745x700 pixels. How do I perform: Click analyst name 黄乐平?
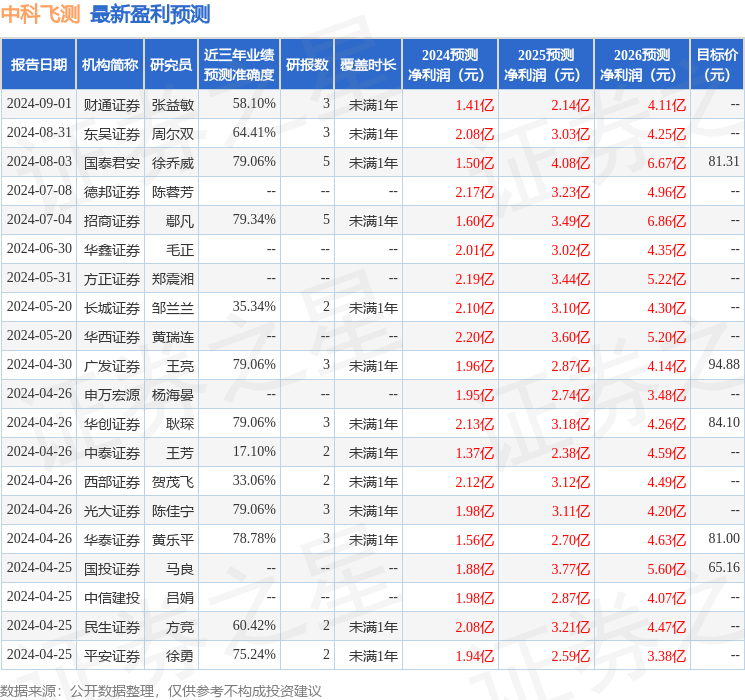(x=172, y=540)
